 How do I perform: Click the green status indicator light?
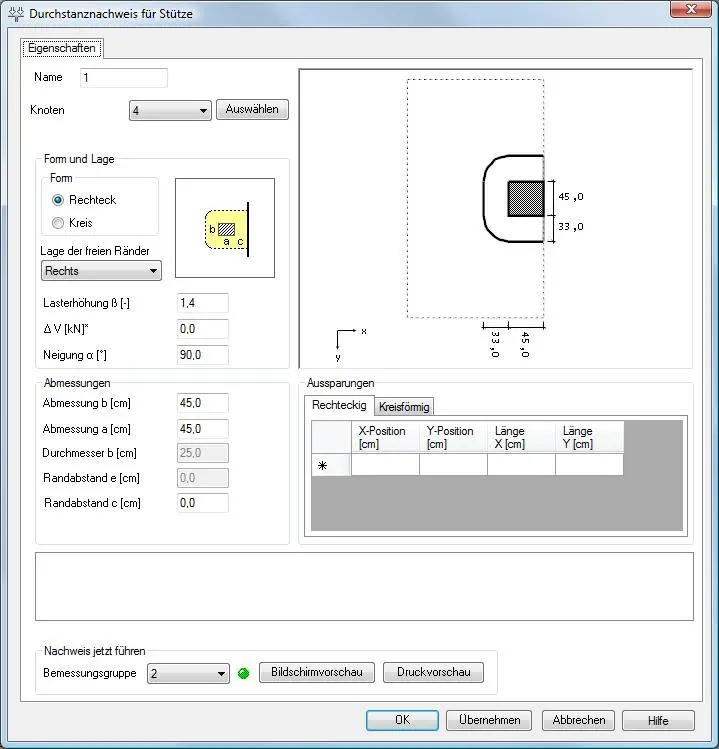click(x=244, y=674)
